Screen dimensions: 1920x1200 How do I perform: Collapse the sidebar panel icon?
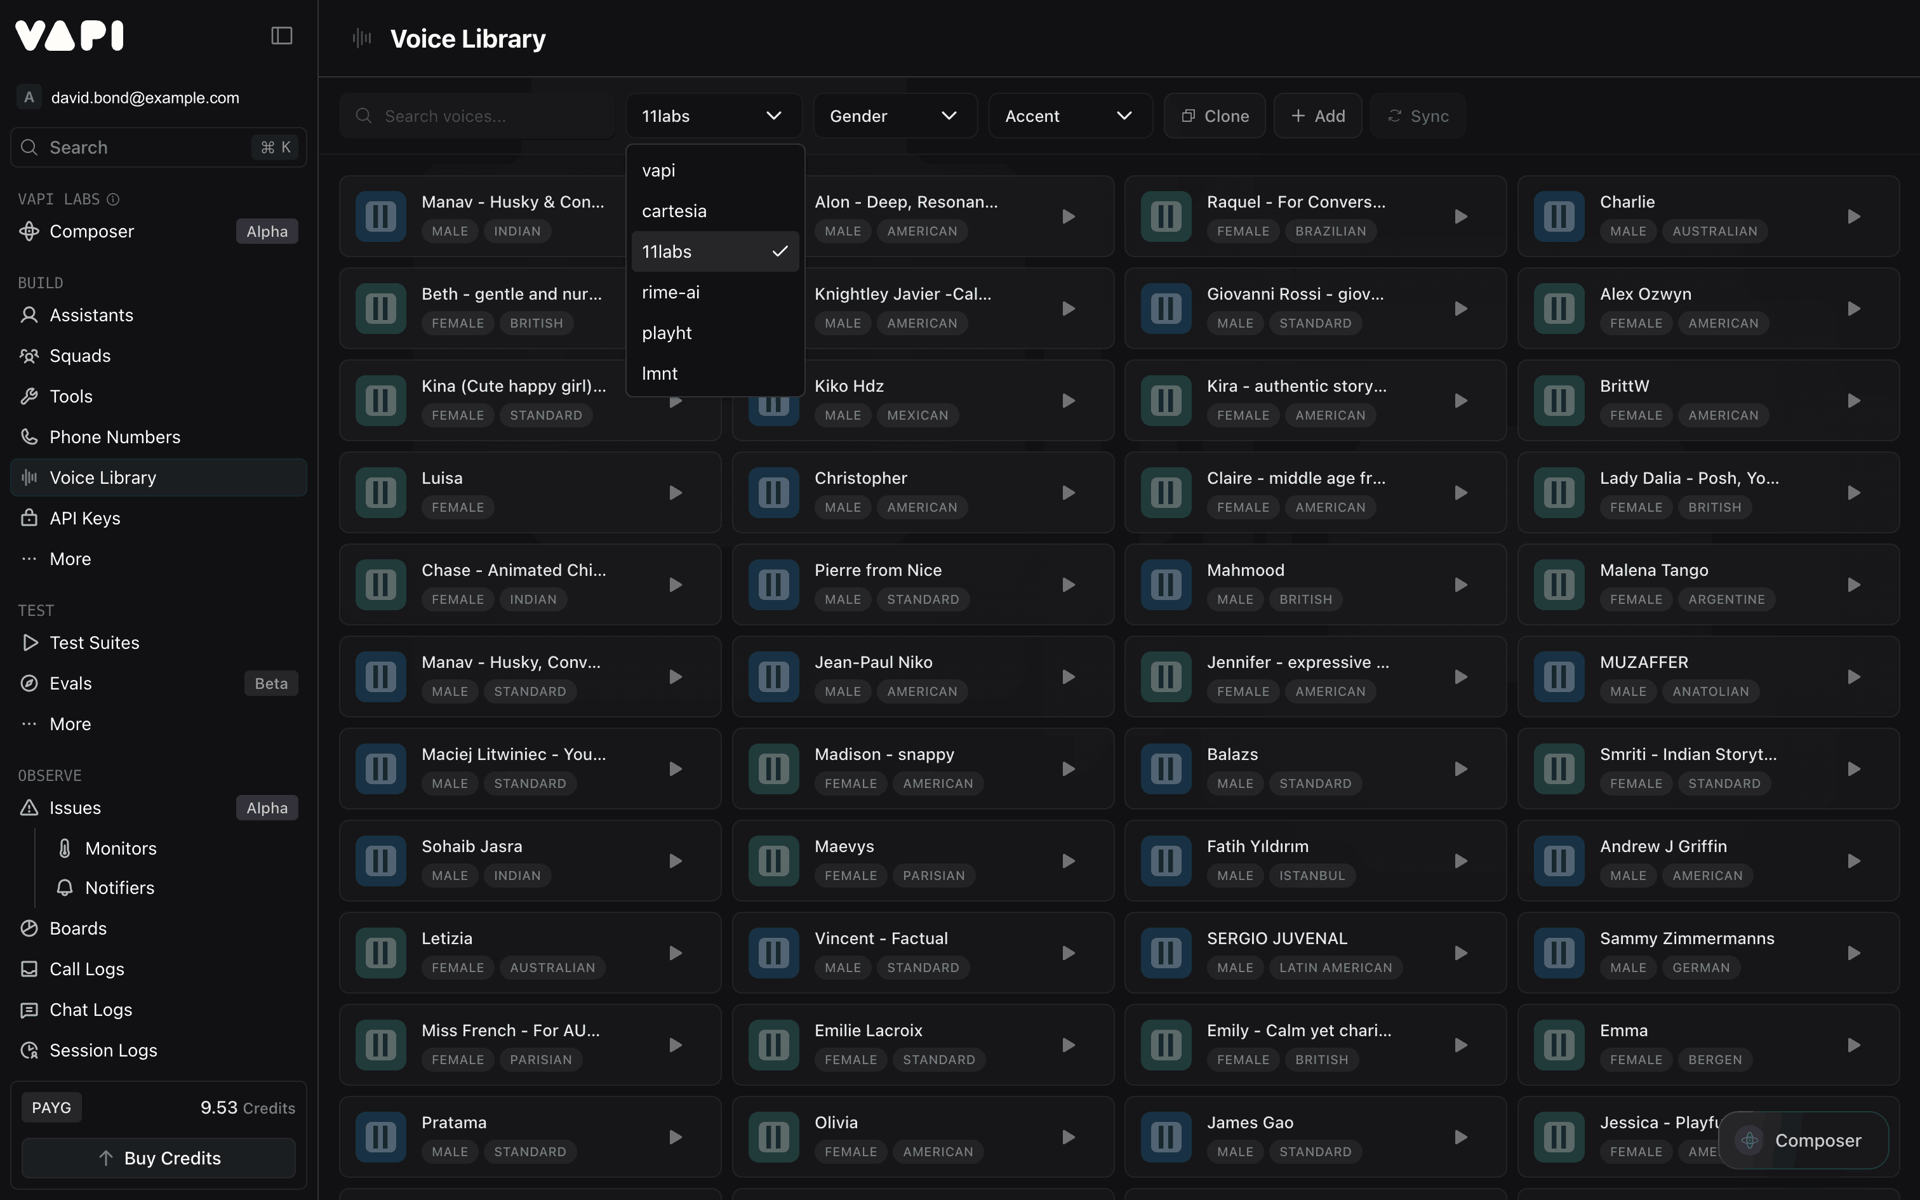click(x=282, y=36)
